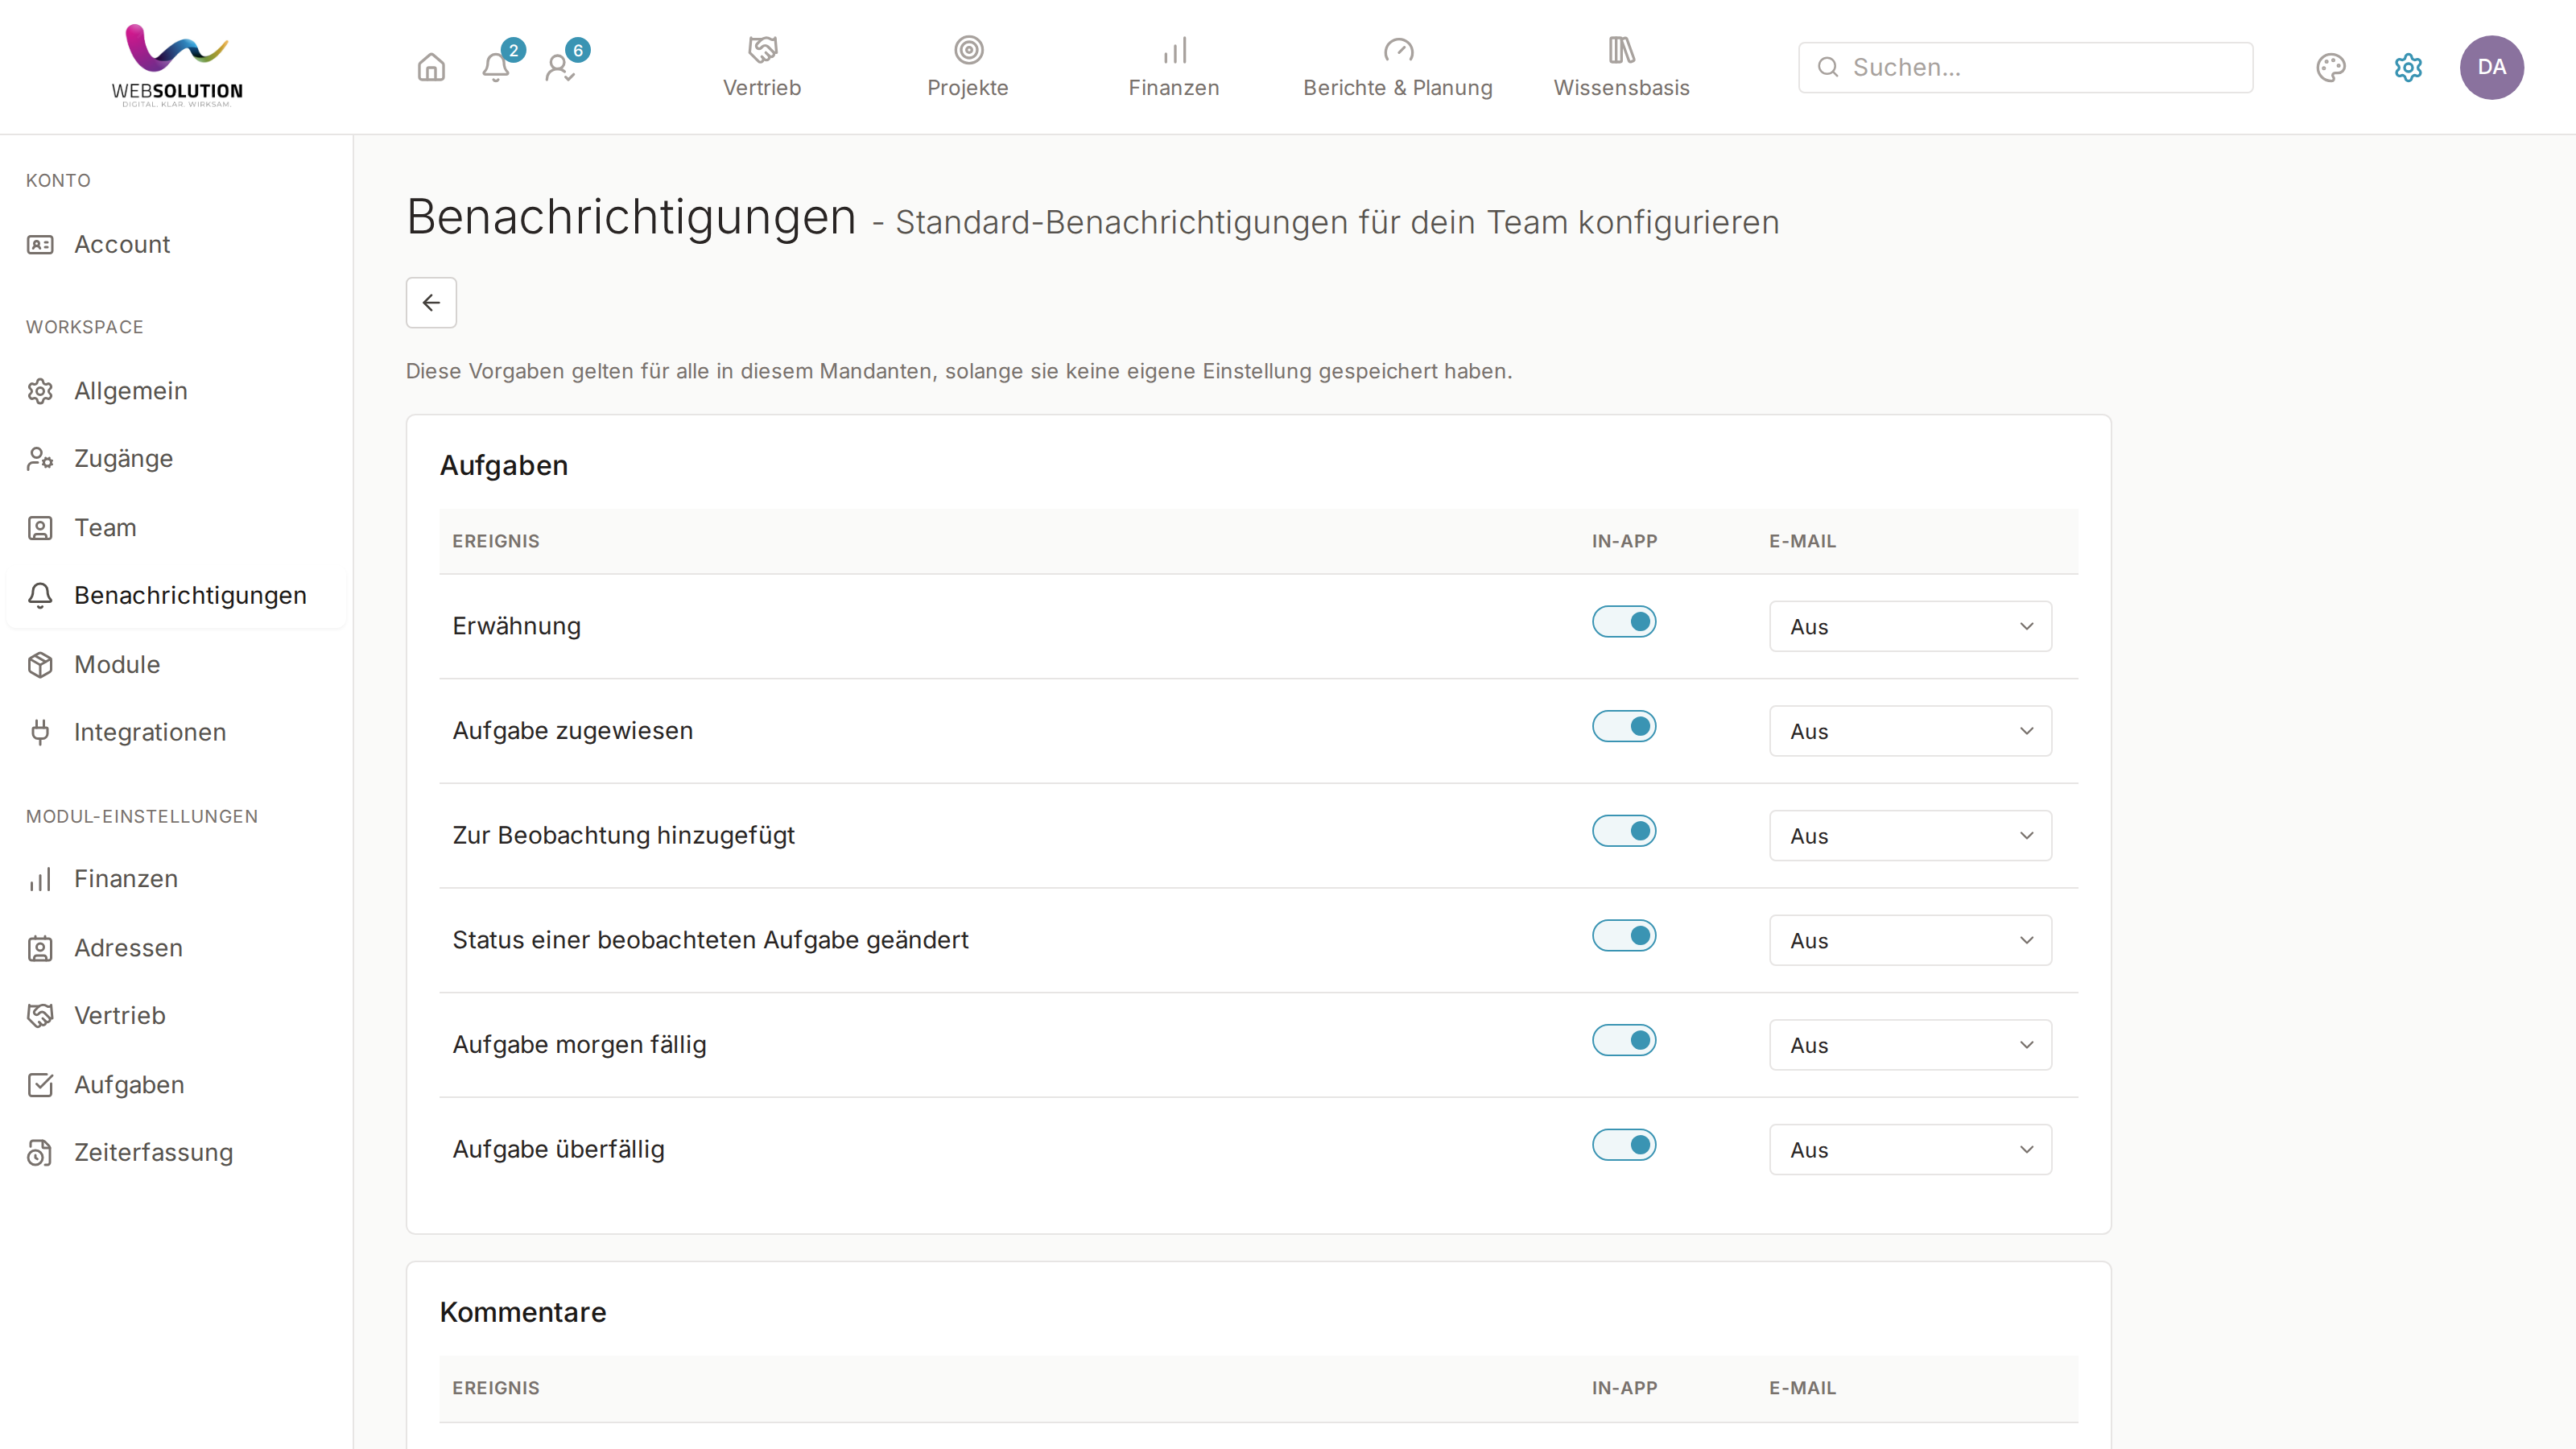Image resolution: width=2576 pixels, height=1449 pixels.
Task: Click the Team contact icon in sidebar
Action: coord(40,528)
